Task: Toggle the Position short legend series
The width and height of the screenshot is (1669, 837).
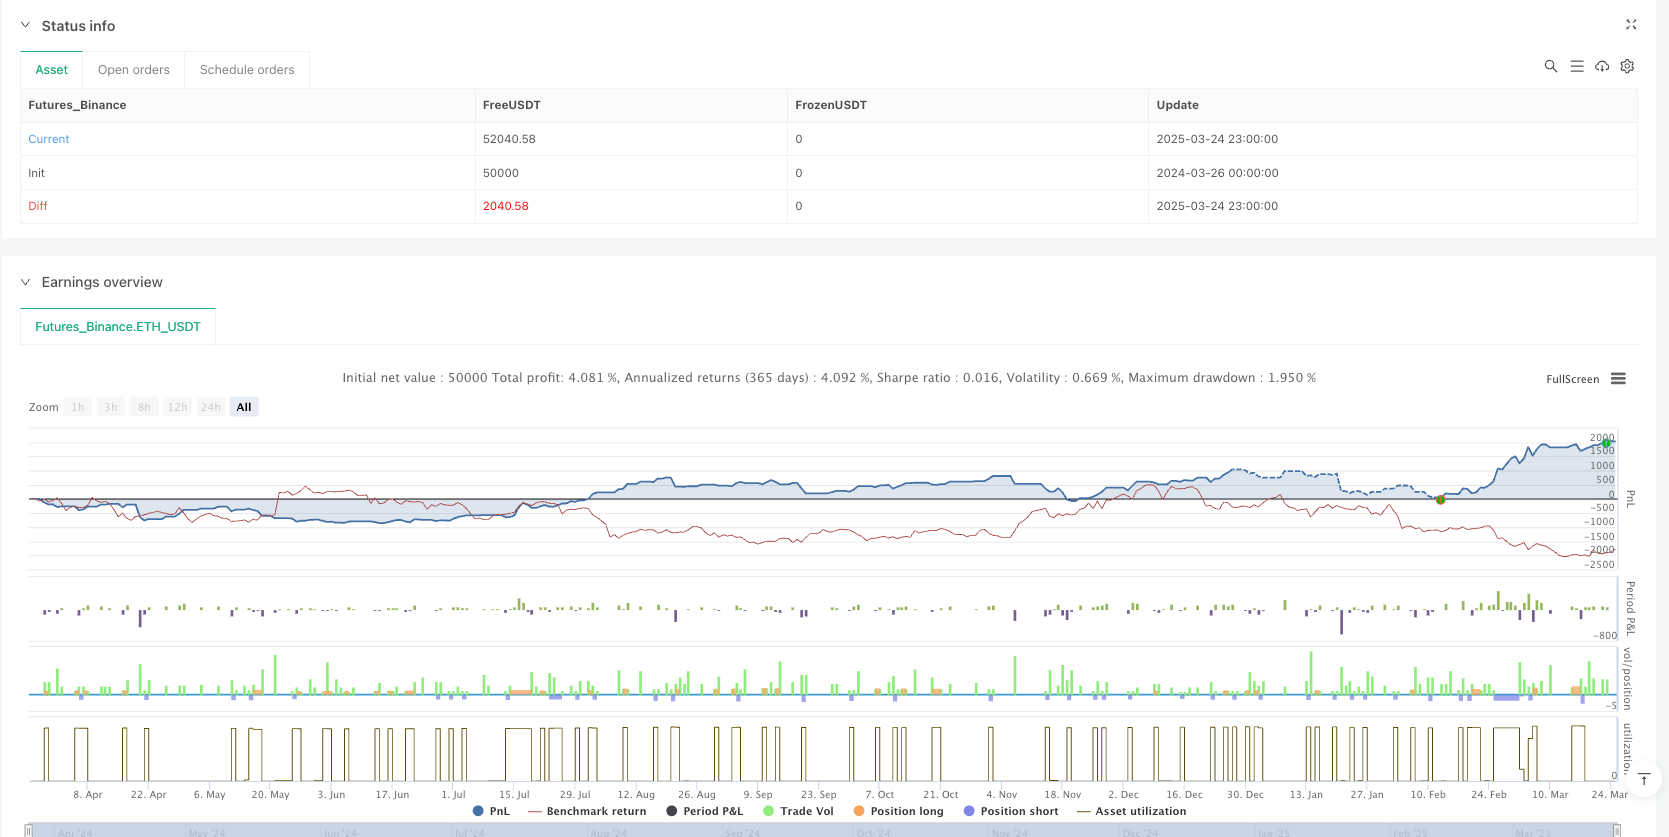Action: tap(1011, 811)
